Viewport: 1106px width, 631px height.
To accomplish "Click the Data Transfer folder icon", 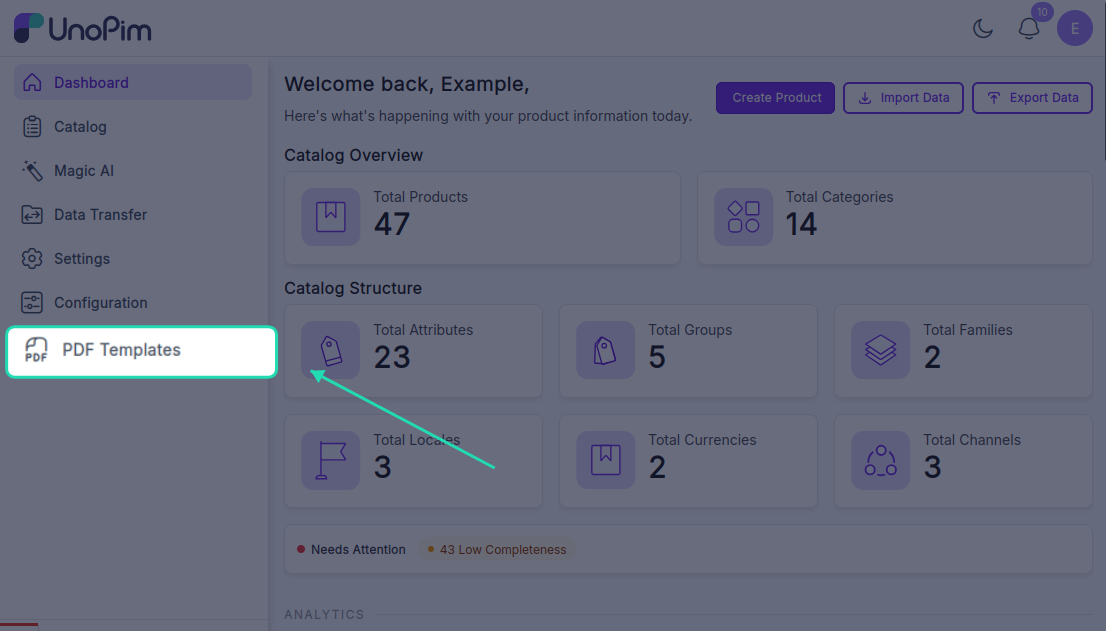I will click(x=32, y=214).
